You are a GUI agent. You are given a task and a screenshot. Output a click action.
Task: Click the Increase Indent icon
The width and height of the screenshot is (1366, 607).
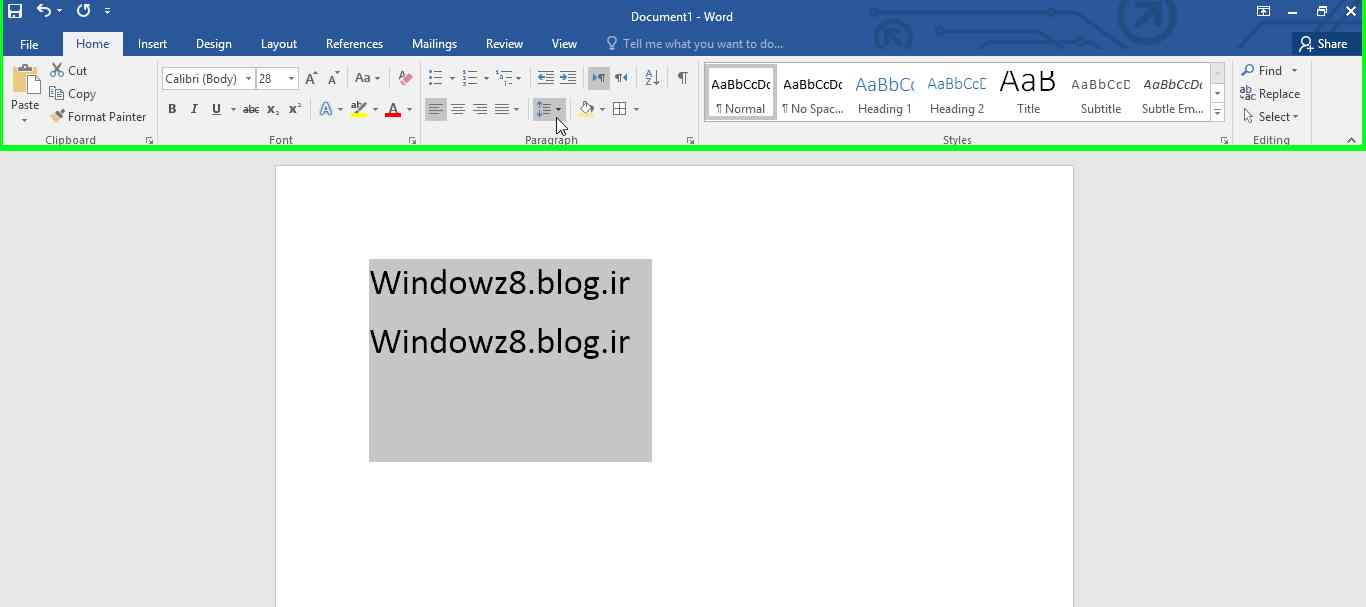tap(568, 78)
